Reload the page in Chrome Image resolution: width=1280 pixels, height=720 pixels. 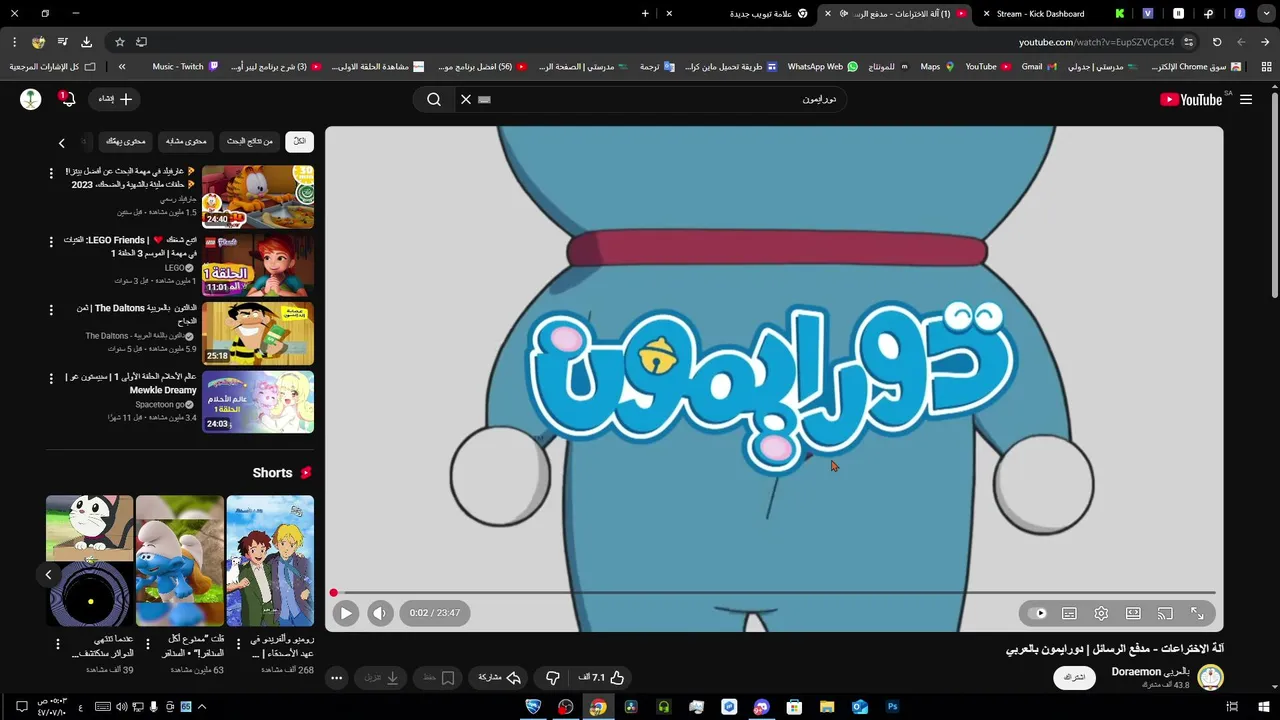pyautogui.click(x=1217, y=42)
